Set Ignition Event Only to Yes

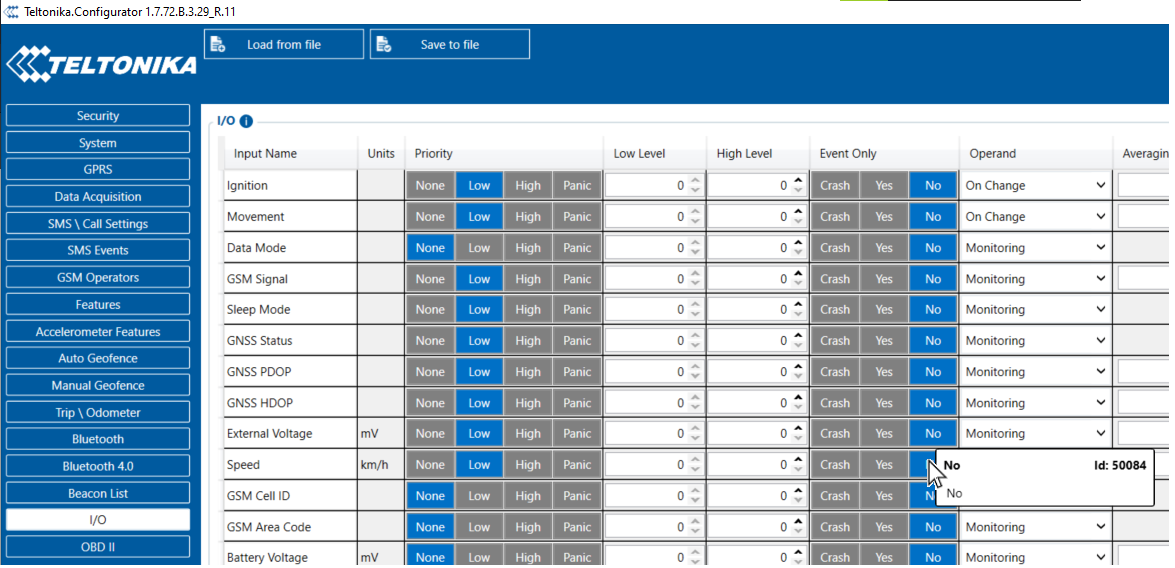tap(884, 185)
